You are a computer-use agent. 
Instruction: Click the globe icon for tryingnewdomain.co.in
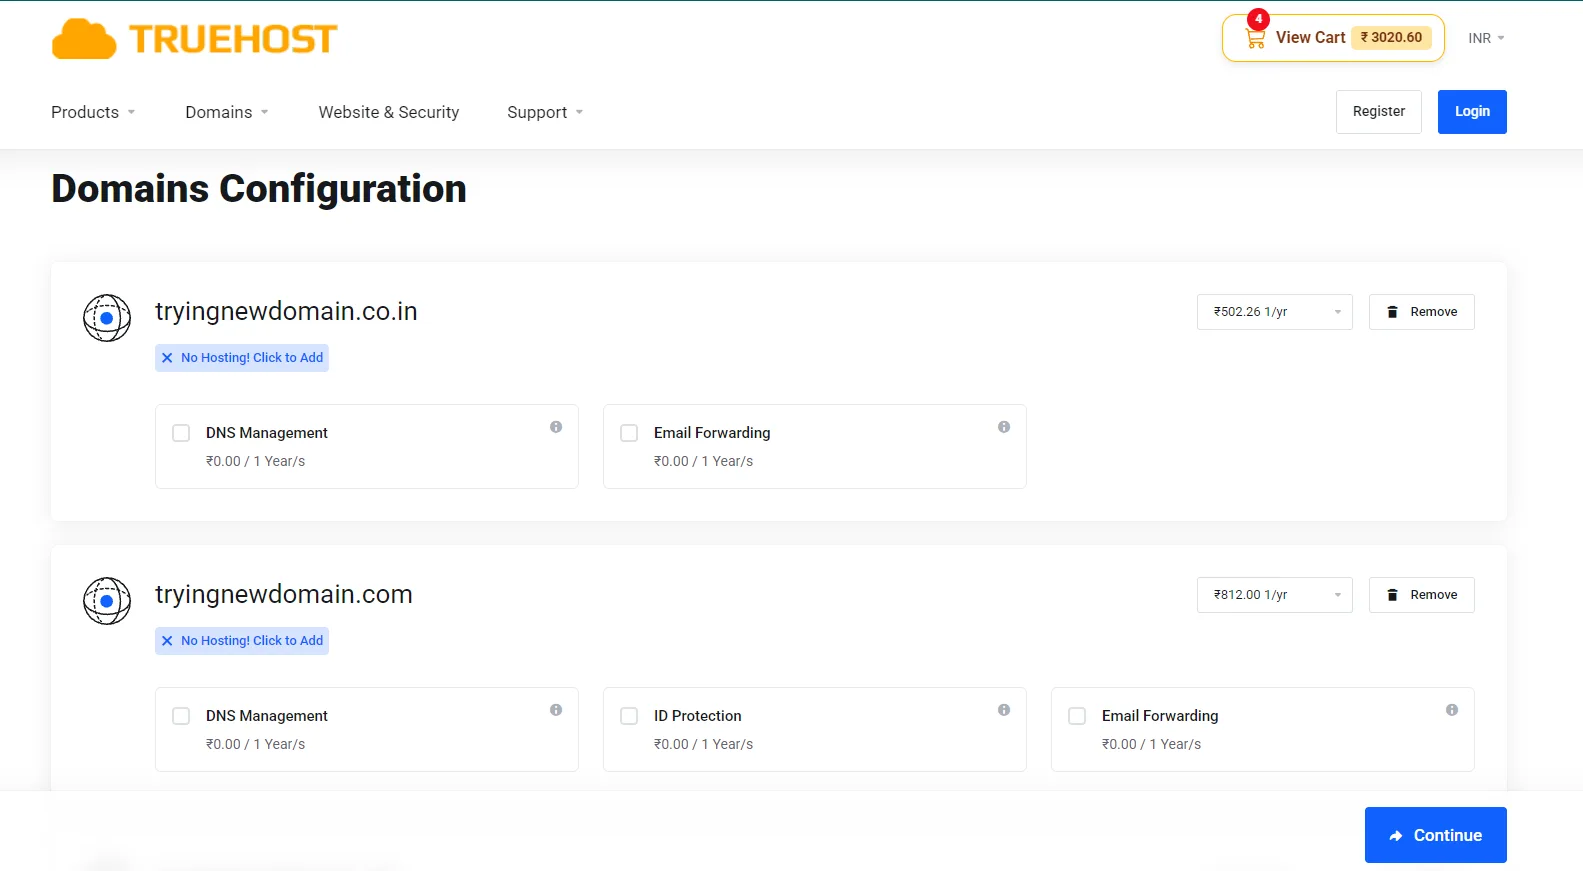[107, 318]
